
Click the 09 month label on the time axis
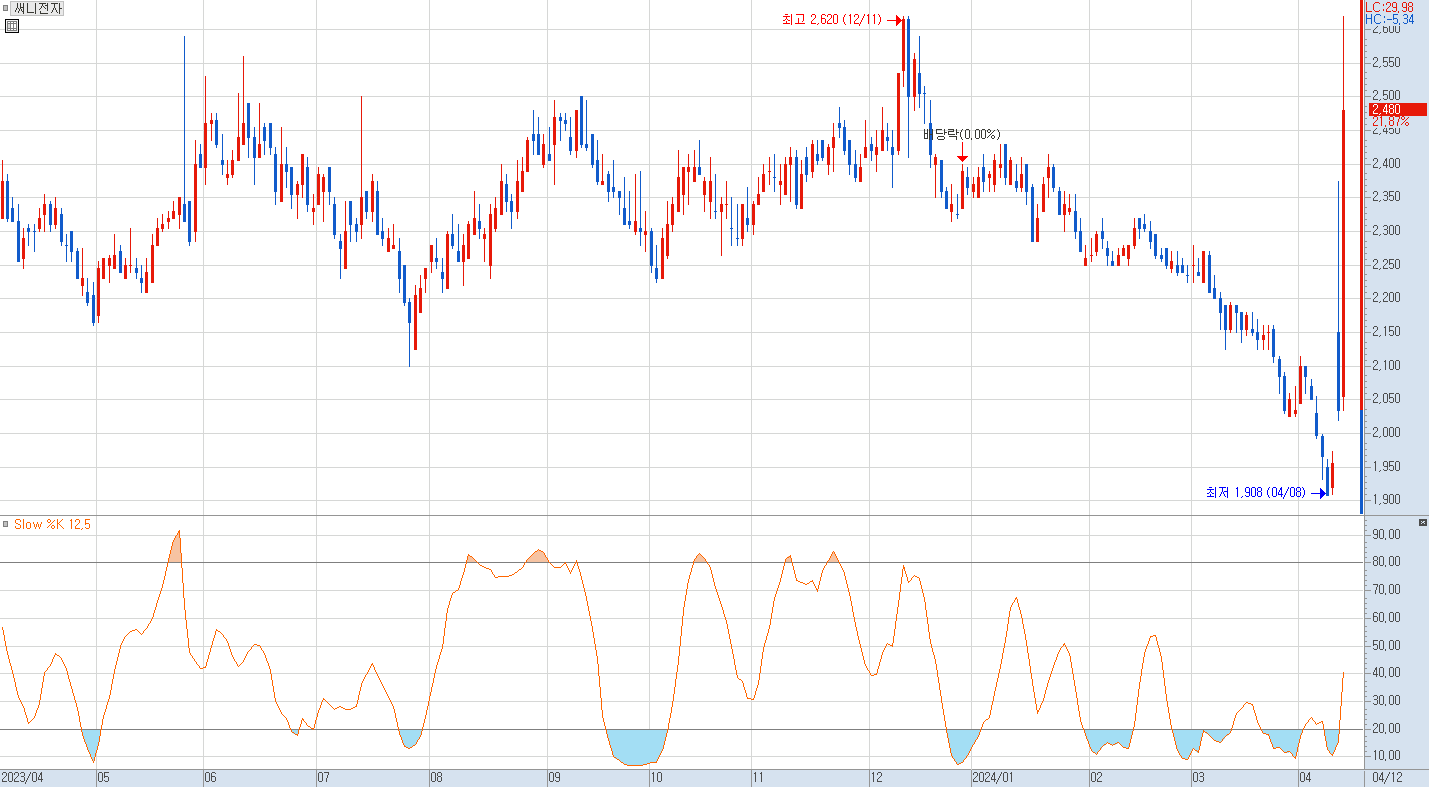[x=554, y=777]
